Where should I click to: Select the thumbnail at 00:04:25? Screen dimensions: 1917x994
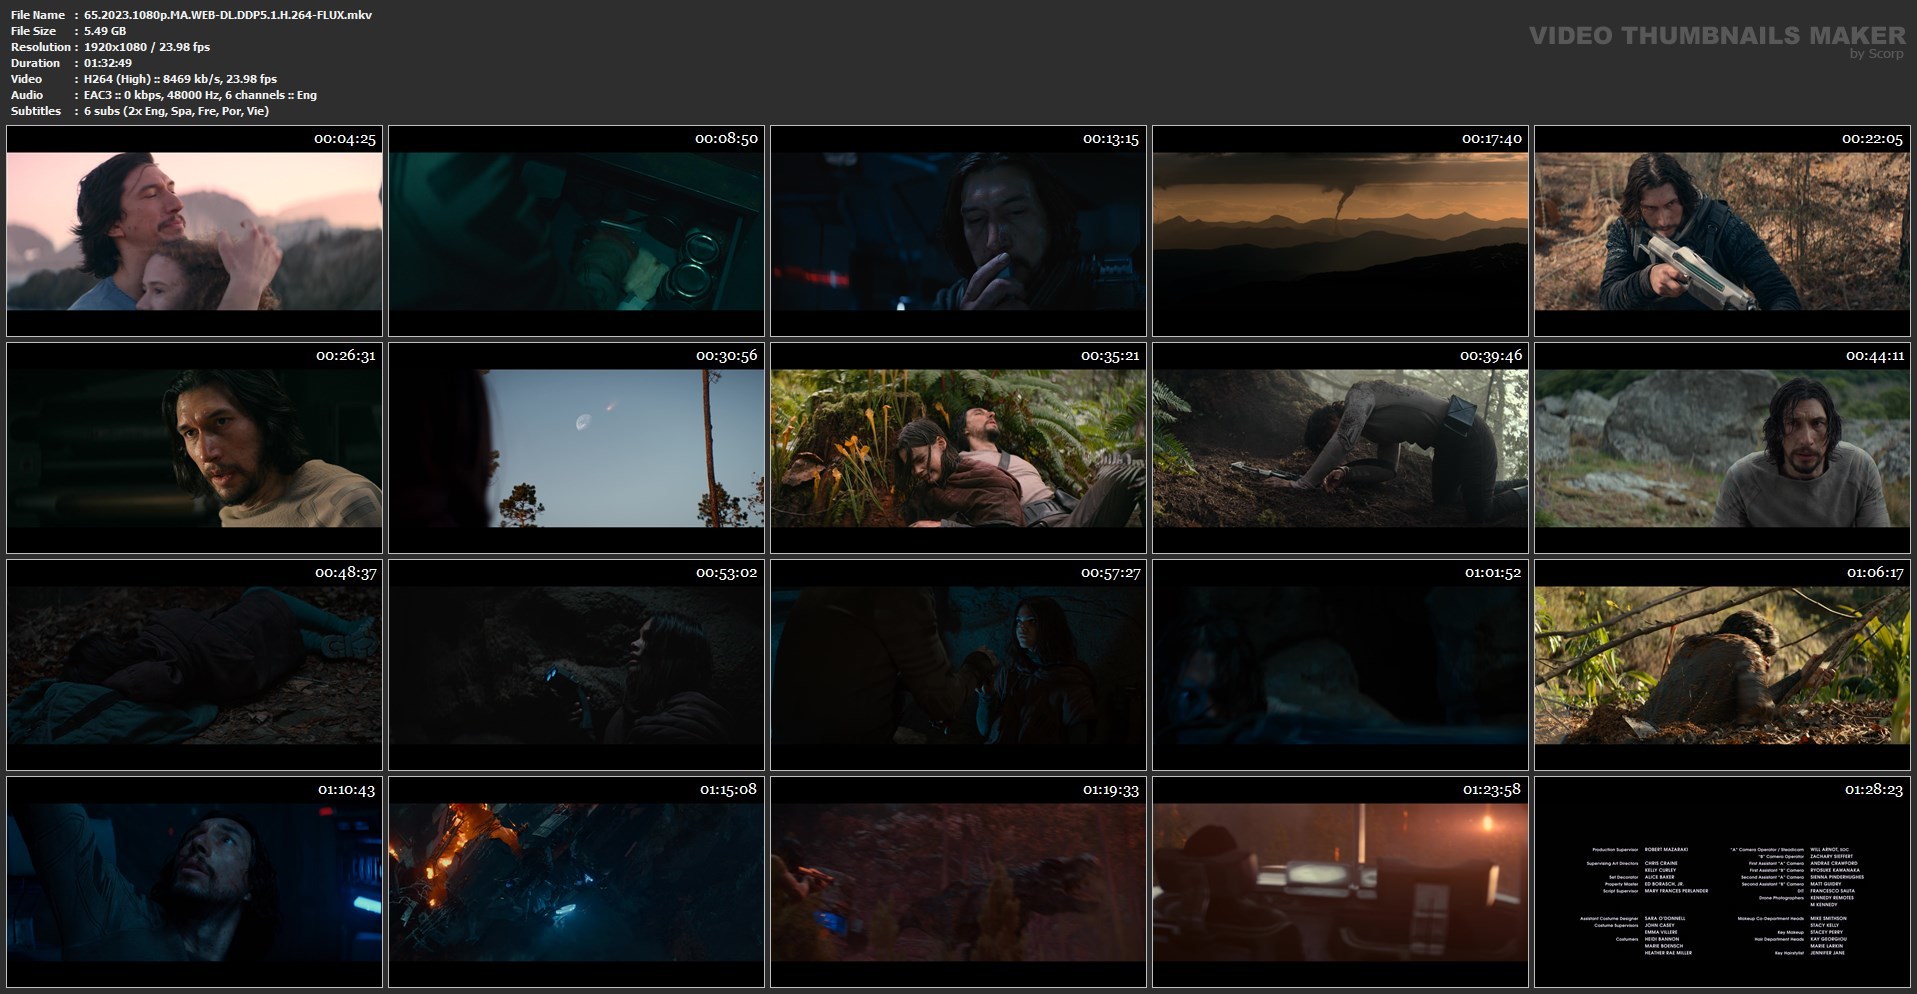point(194,231)
